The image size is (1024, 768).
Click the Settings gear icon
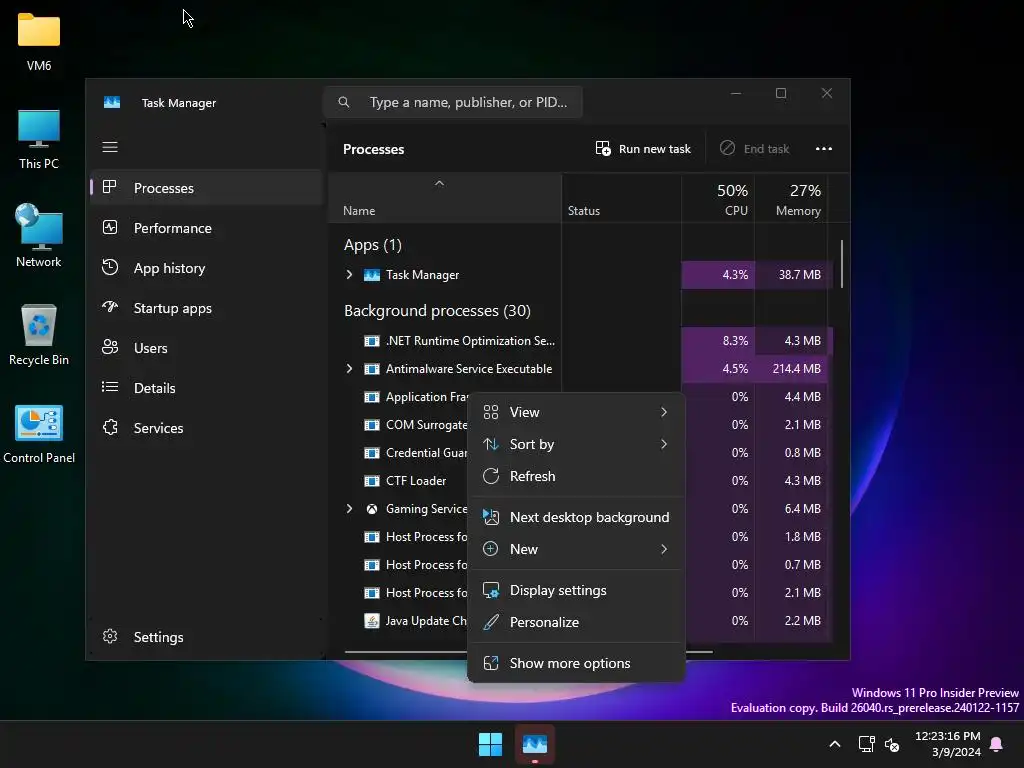click(110, 636)
